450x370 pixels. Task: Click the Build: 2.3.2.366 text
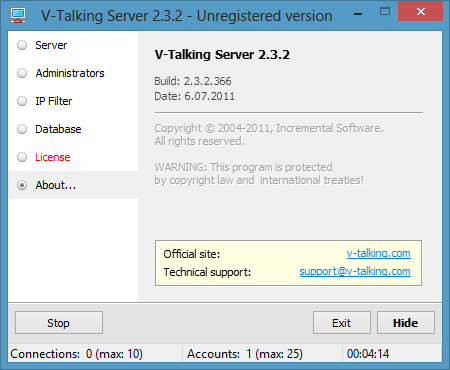pyautogui.click(x=193, y=81)
